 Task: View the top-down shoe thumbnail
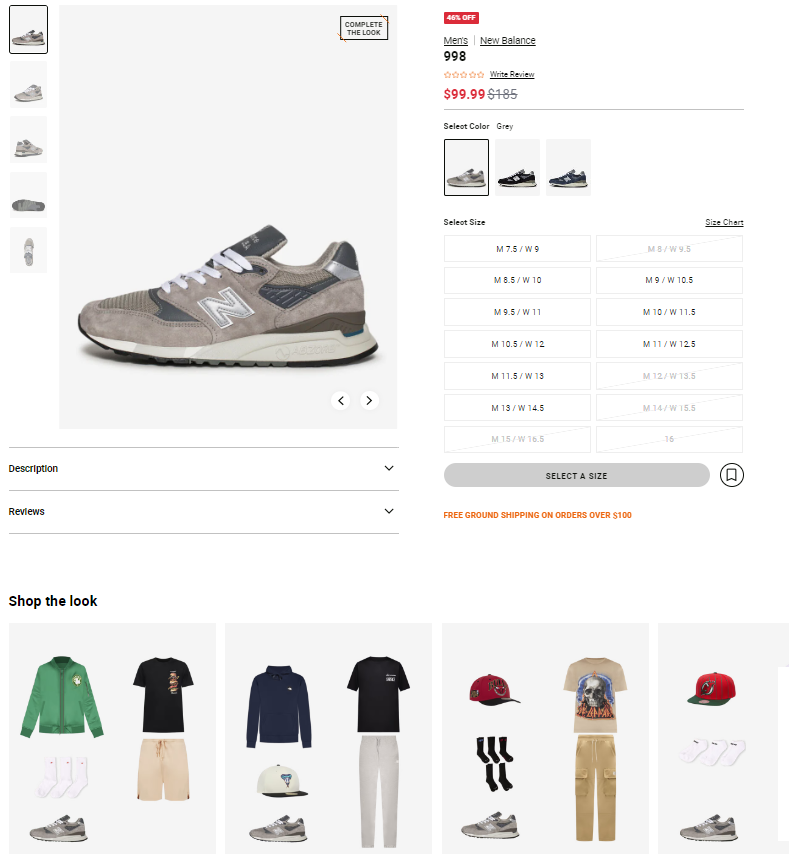click(x=28, y=250)
